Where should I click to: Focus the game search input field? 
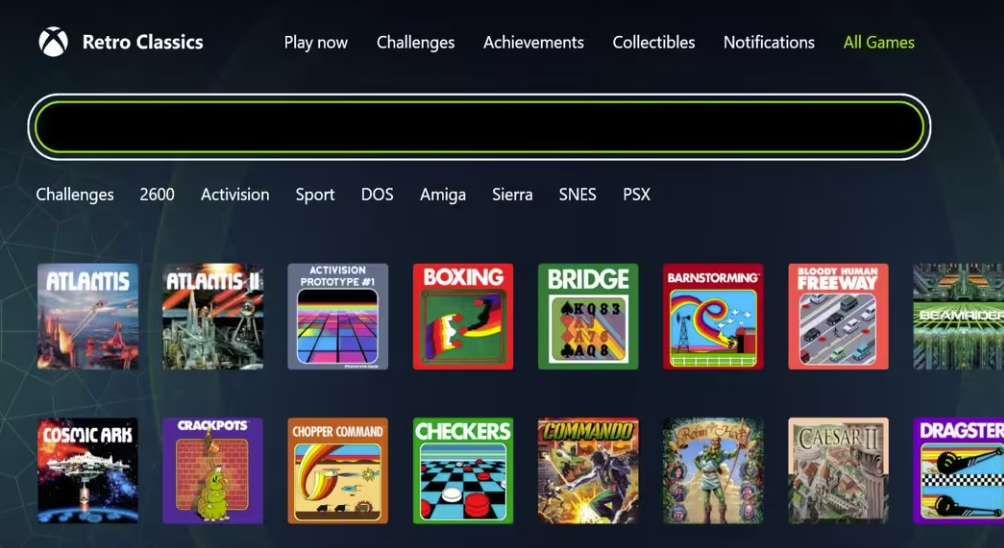(x=480, y=127)
